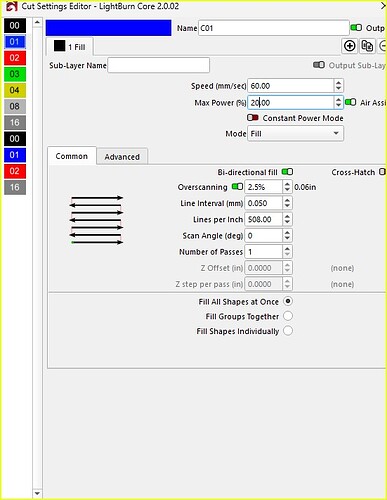Toggle Output Sub-Layer switch
Viewport: 387px width, 500px height.
(x=319, y=65)
